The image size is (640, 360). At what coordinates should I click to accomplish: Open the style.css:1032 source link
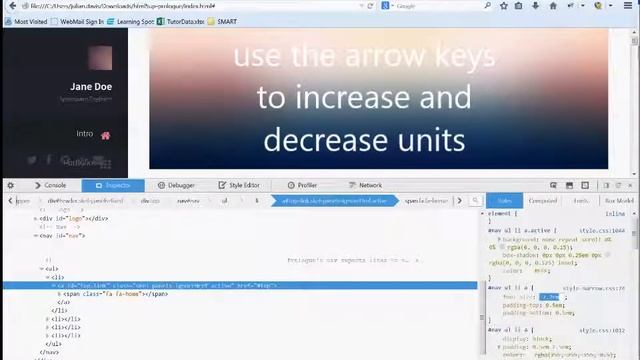(602, 330)
